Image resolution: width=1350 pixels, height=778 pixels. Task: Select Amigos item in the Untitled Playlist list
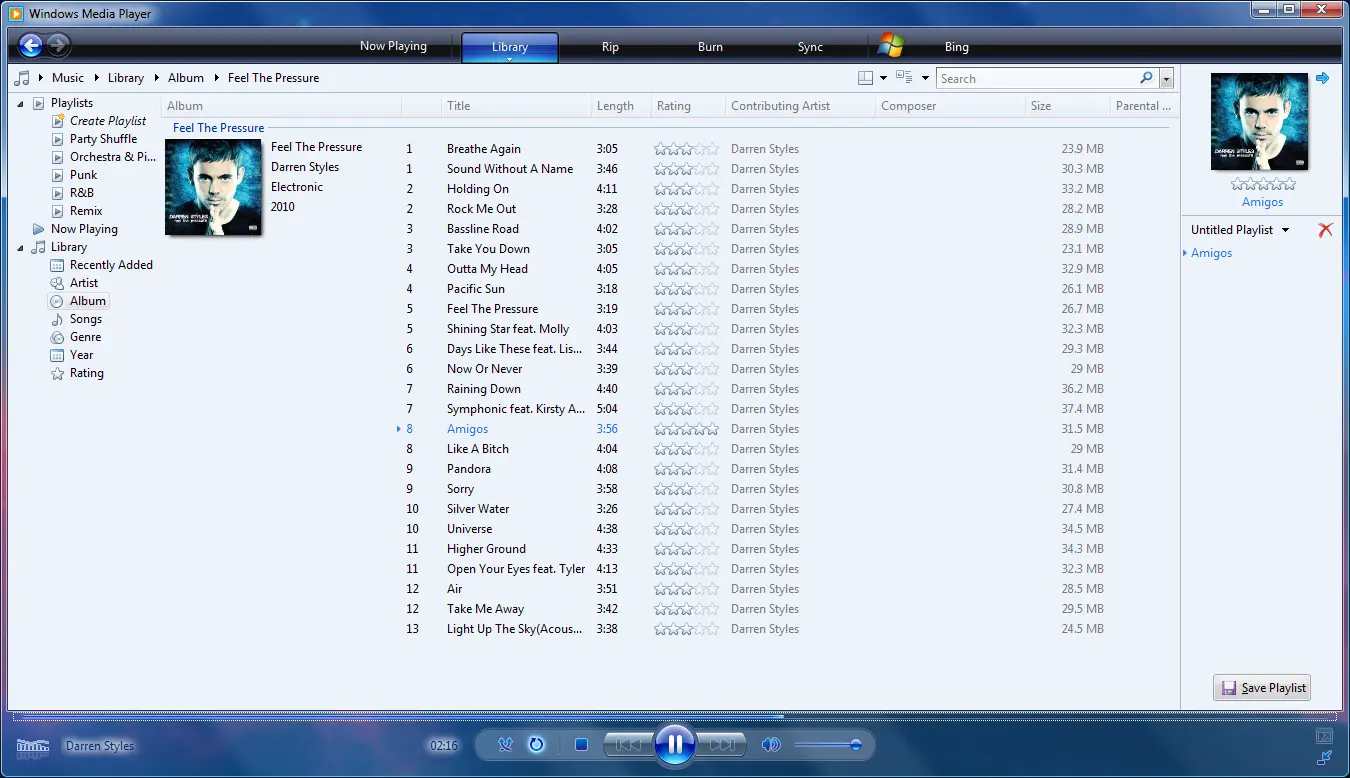point(1211,253)
